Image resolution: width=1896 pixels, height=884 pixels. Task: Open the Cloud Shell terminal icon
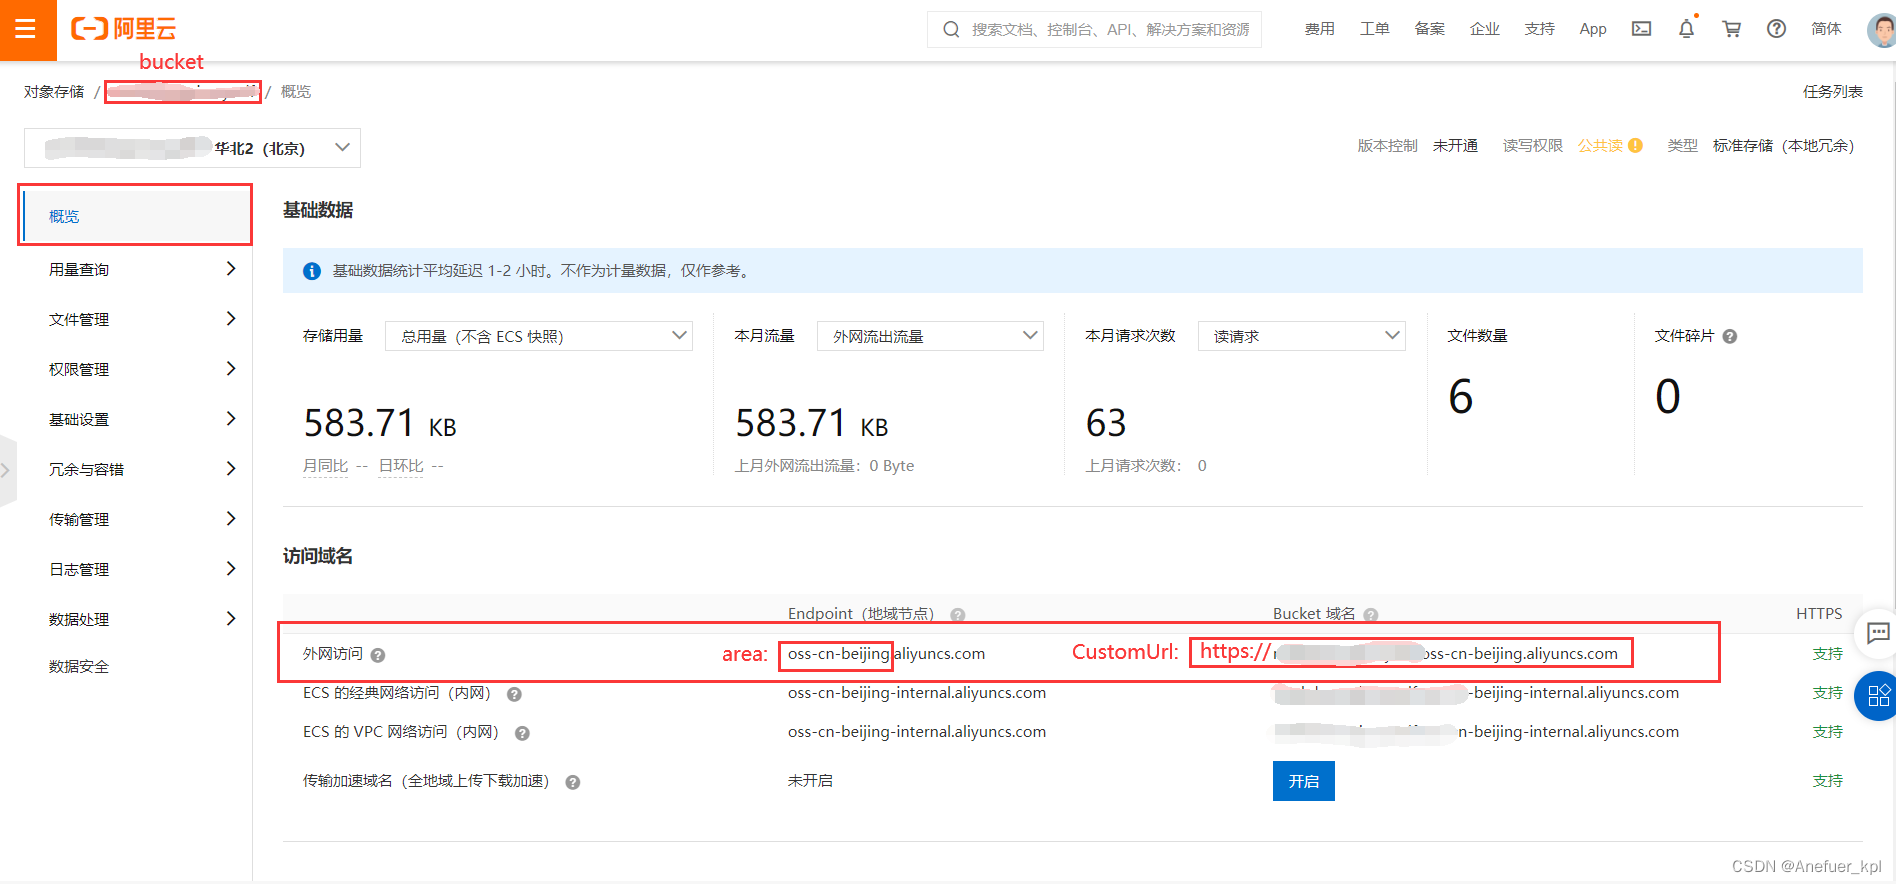[1641, 29]
